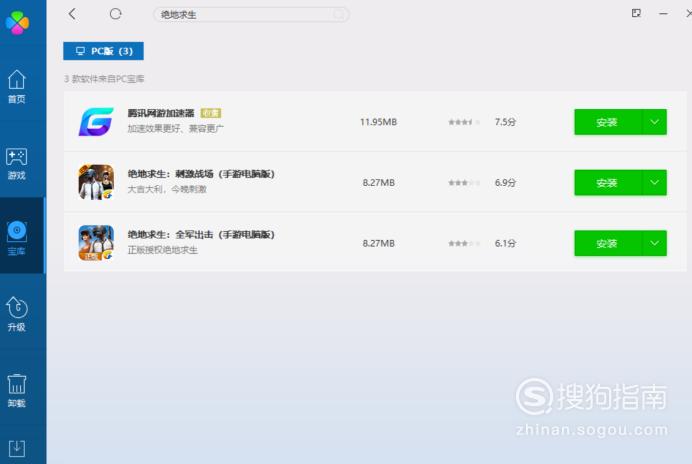Click the 6.1分 star rating
Screen dimensions: 692x464
click(x=464, y=243)
